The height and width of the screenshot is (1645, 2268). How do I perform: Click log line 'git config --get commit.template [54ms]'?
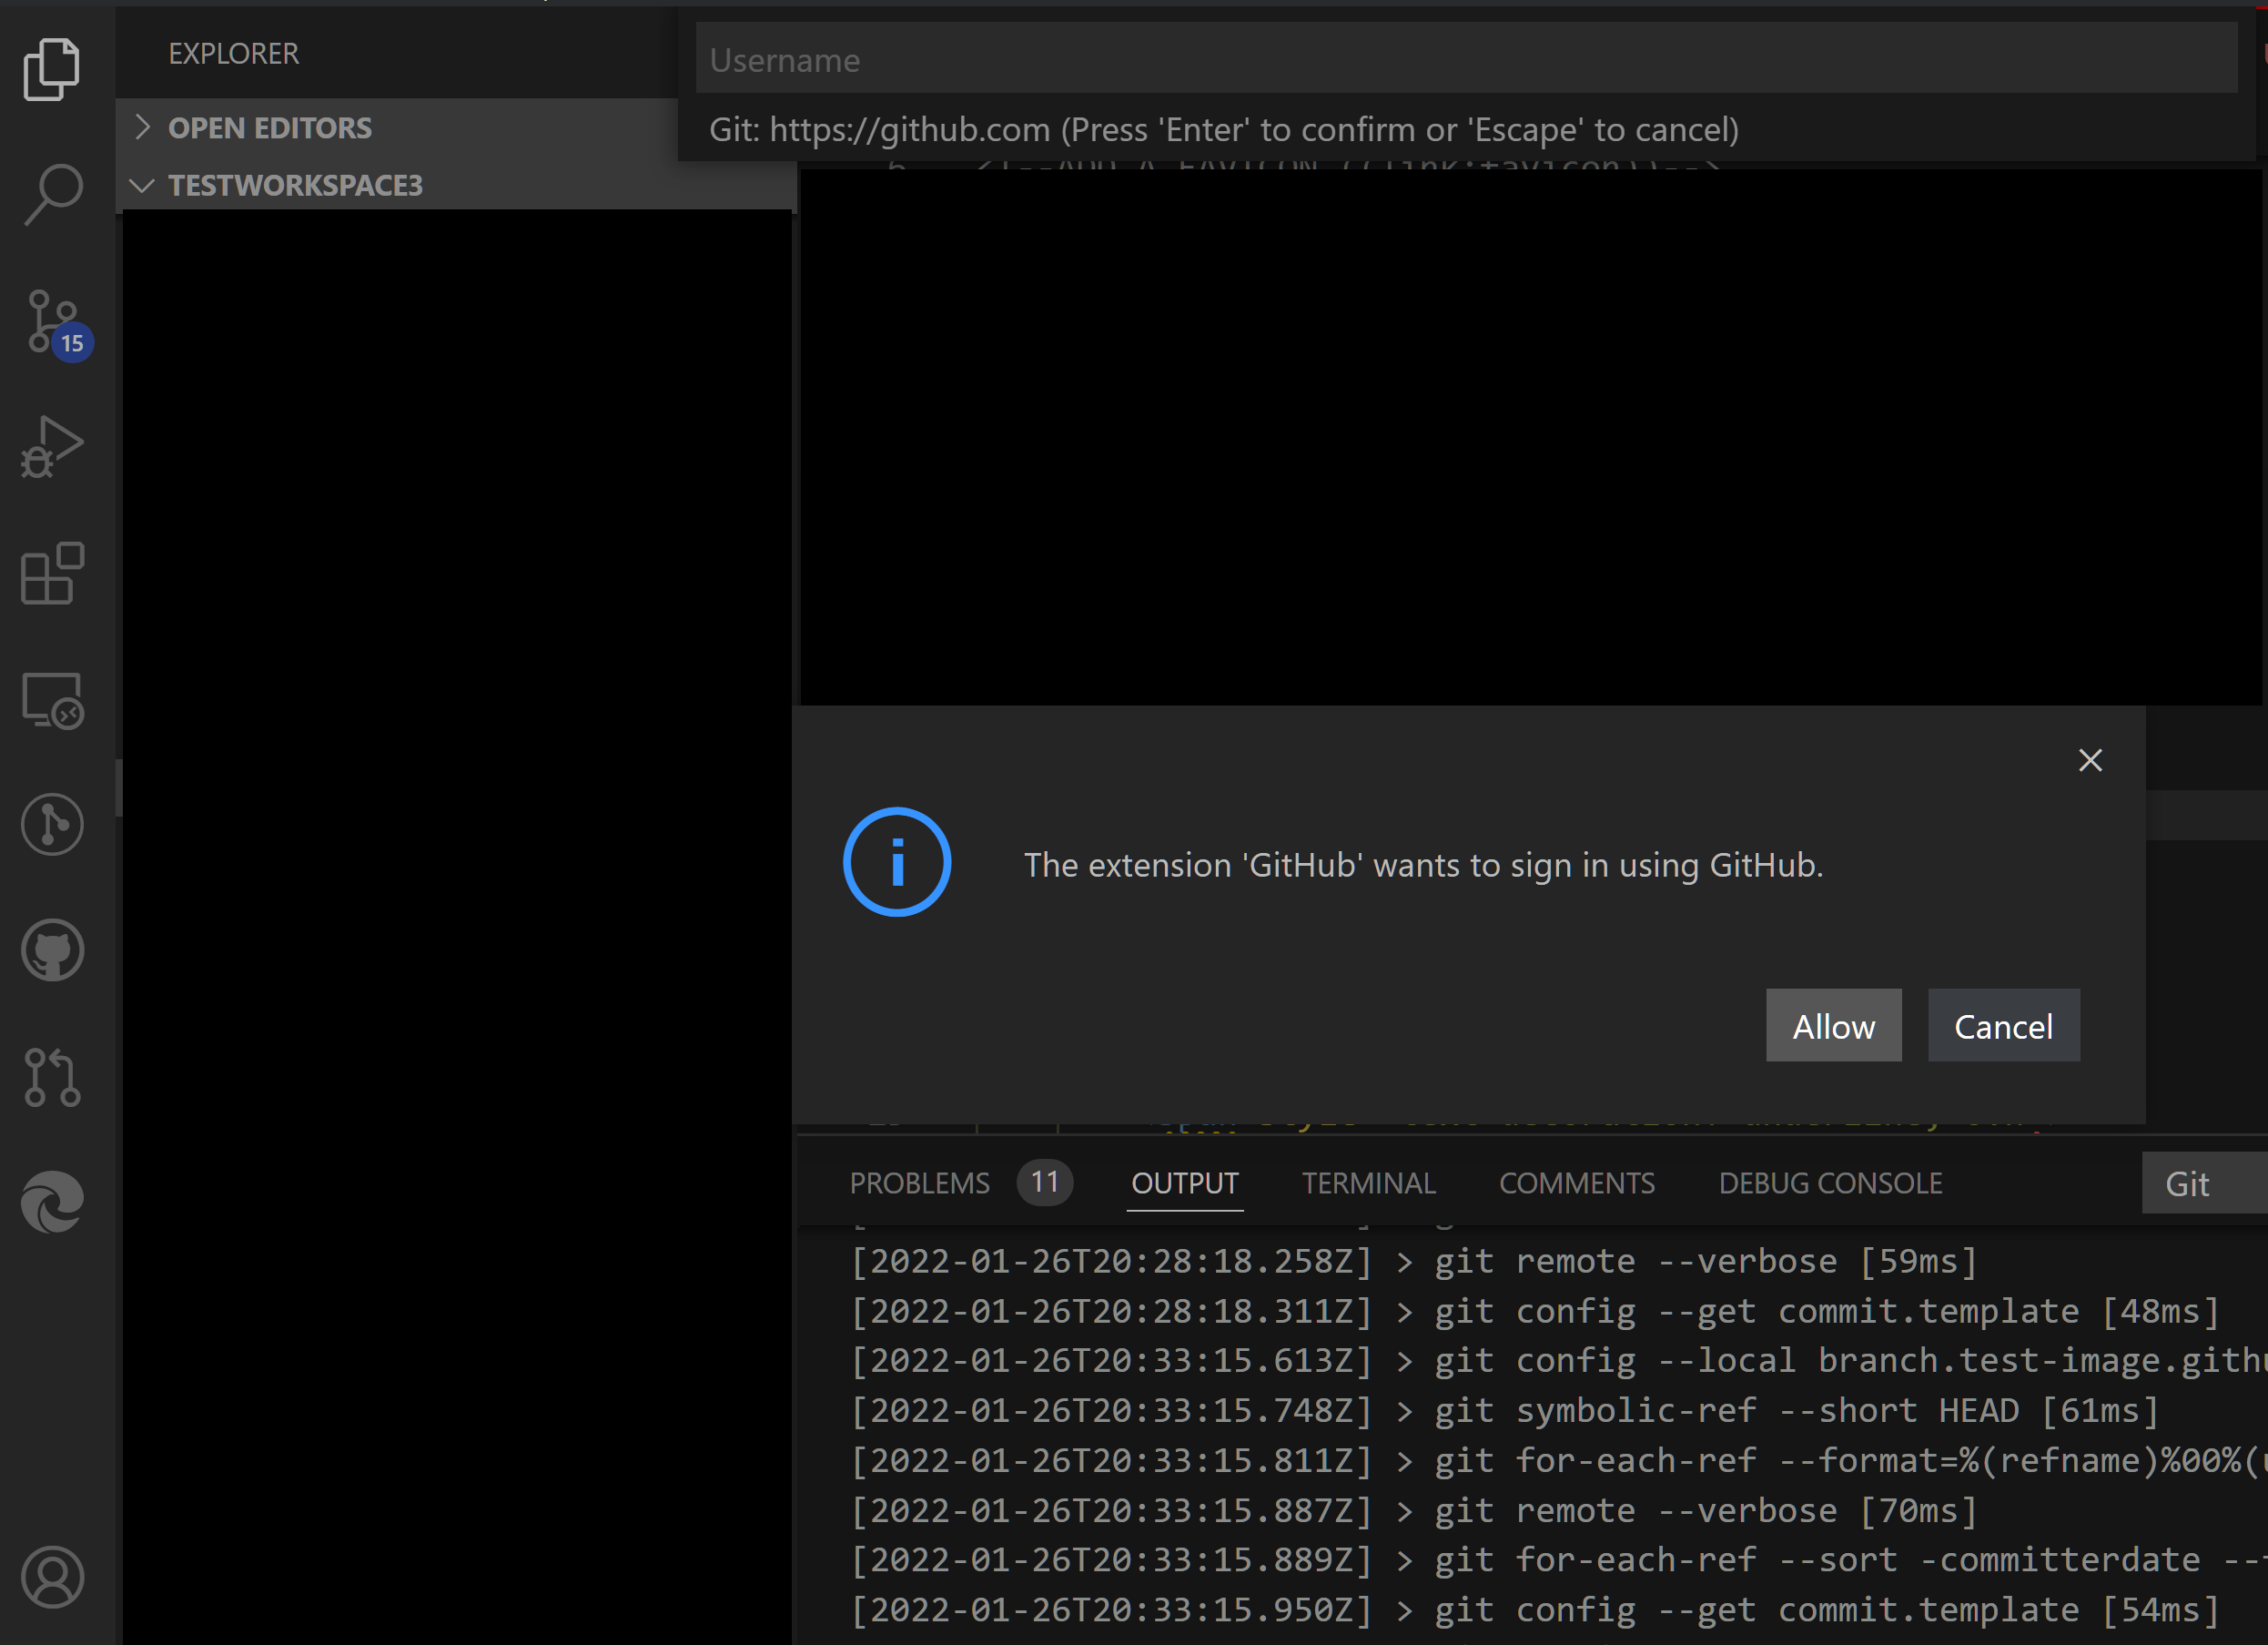coord(1534,1610)
